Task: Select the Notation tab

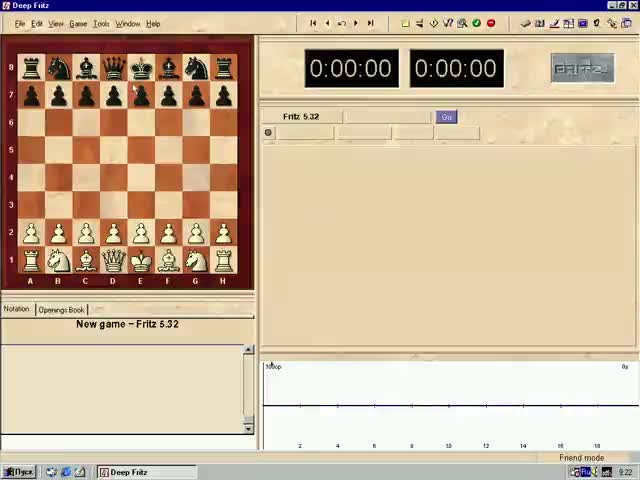Action: click(x=16, y=309)
